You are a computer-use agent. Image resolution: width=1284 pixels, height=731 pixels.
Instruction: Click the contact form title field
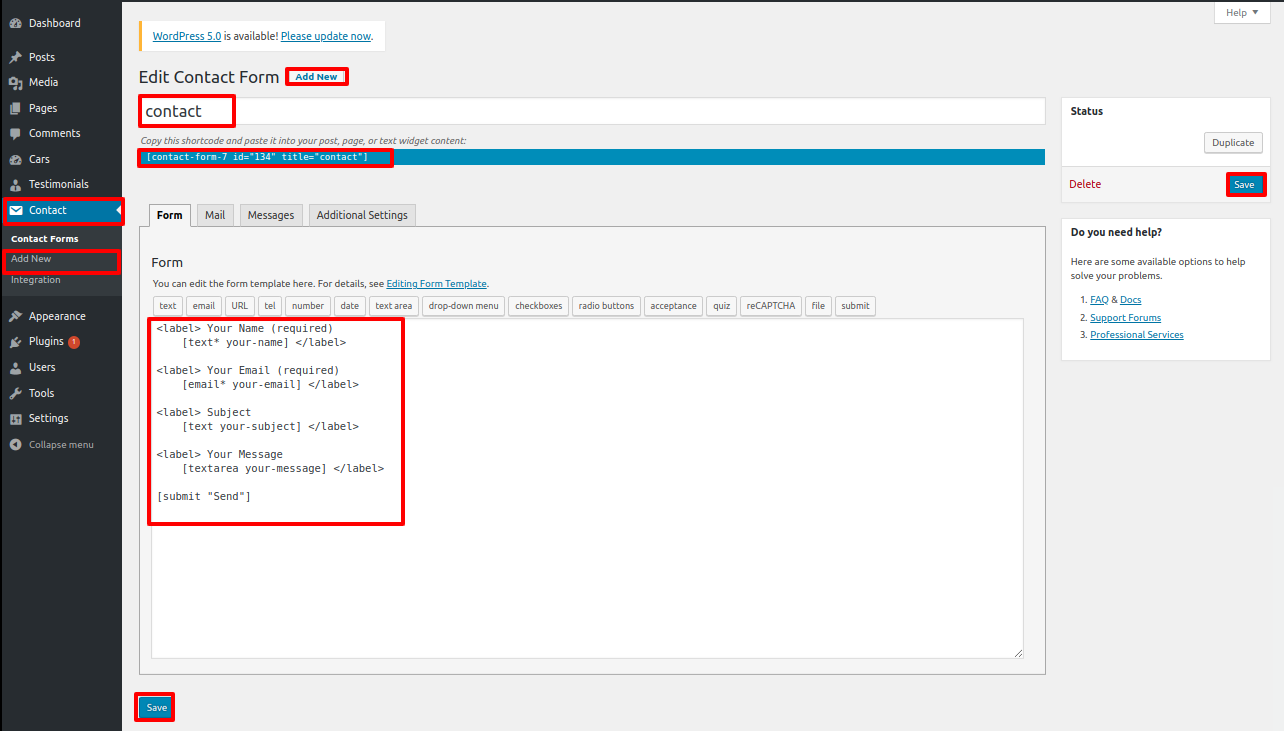(590, 111)
